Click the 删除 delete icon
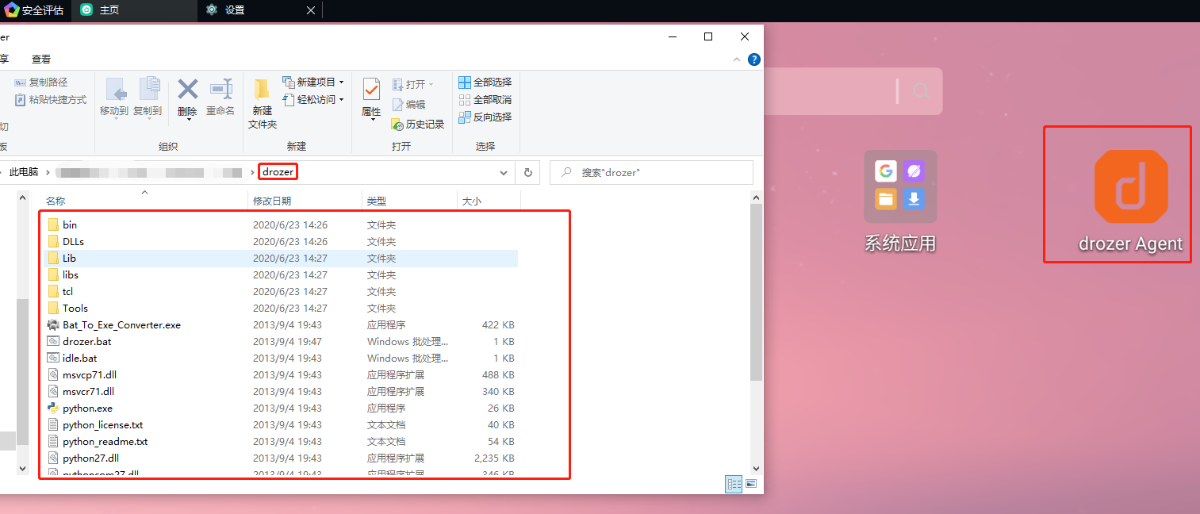 [187, 90]
